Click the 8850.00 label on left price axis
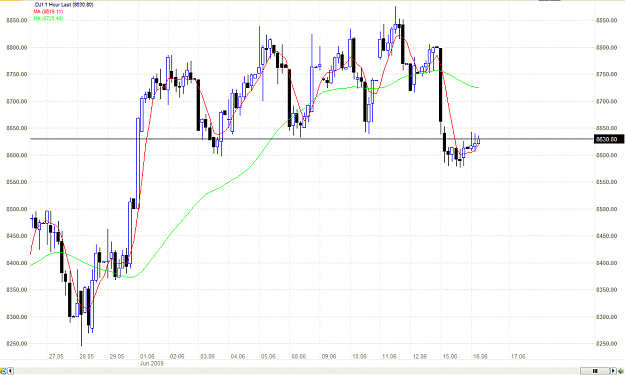This screenshot has width=625, height=375. (x=17, y=20)
